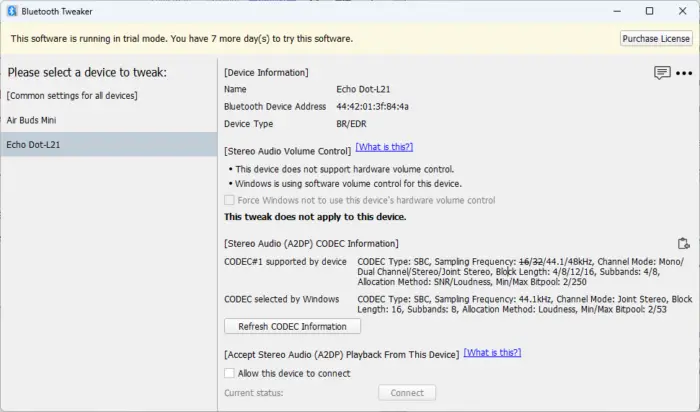
Task: Click the does not support hardware volume control text
Action: coord(344,169)
